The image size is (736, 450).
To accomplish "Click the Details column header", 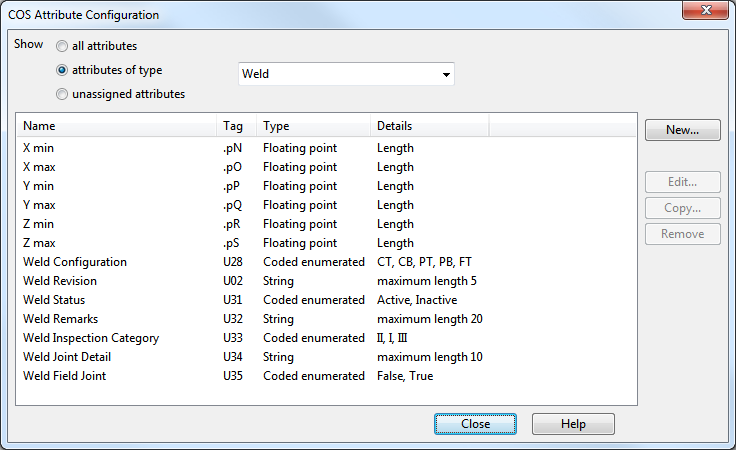I will pyautogui.click(x=428, y=126).
